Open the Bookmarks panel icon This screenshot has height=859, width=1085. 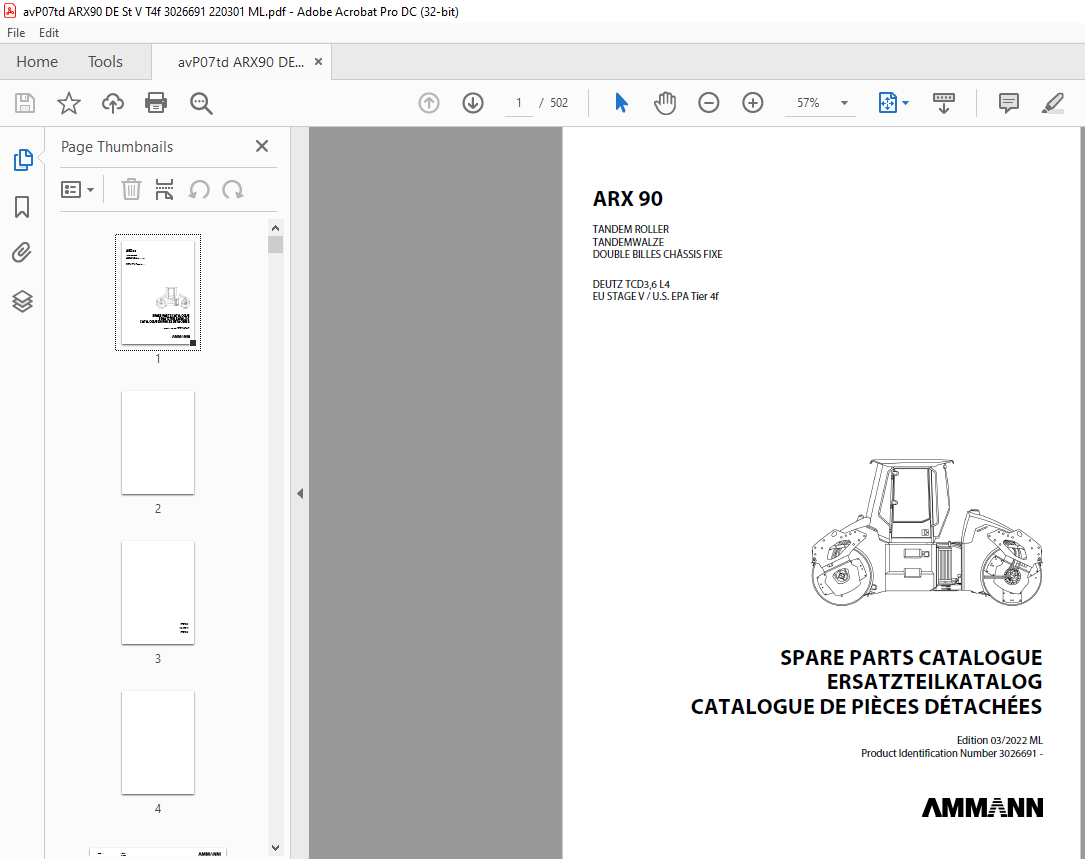coord(22,206)
